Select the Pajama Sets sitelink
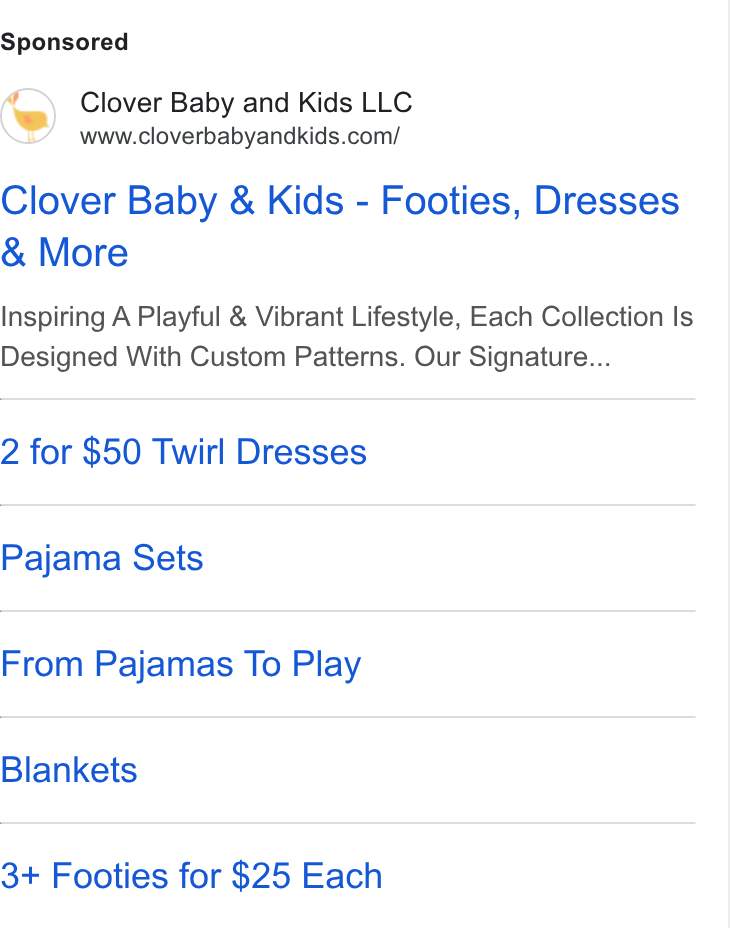 102,558
